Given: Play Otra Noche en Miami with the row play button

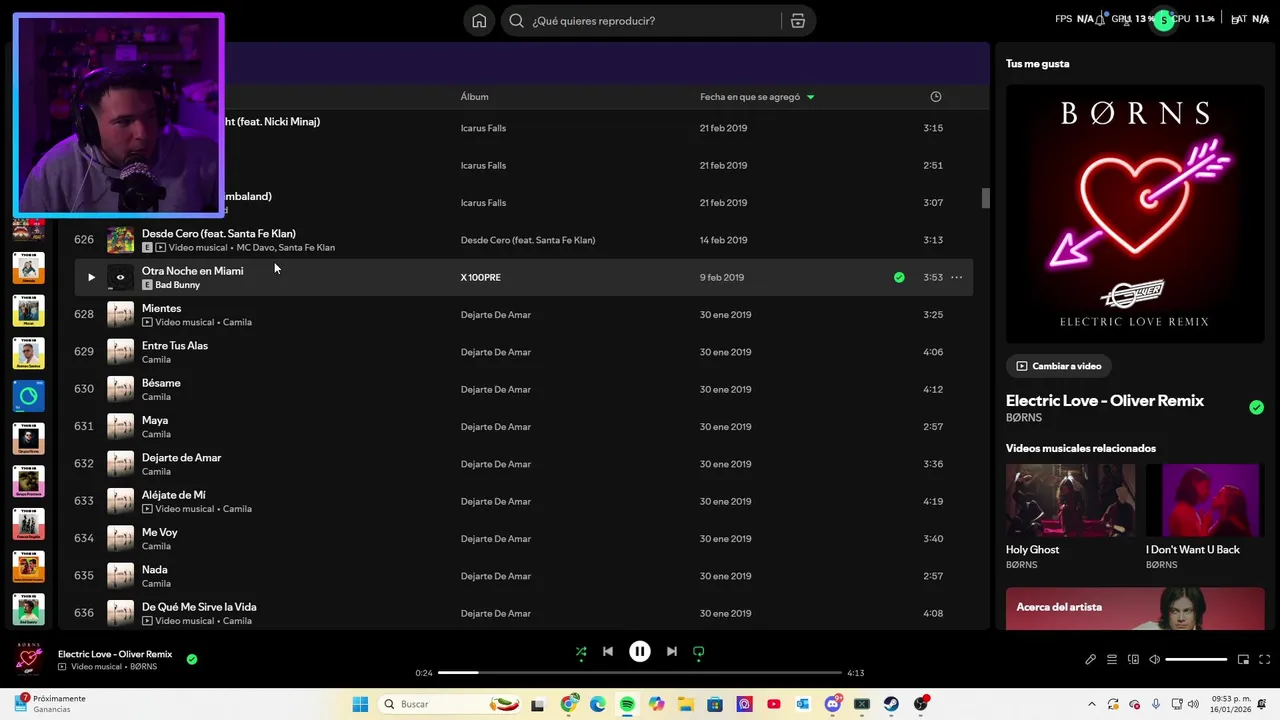Looking at the screenshot, I should tap(91, 278).
